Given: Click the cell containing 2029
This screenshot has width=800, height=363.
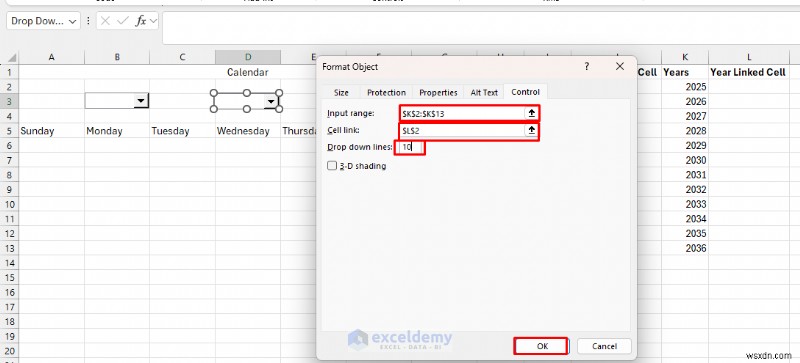Looking at the screenshot, I should click(x=685, y=146).
